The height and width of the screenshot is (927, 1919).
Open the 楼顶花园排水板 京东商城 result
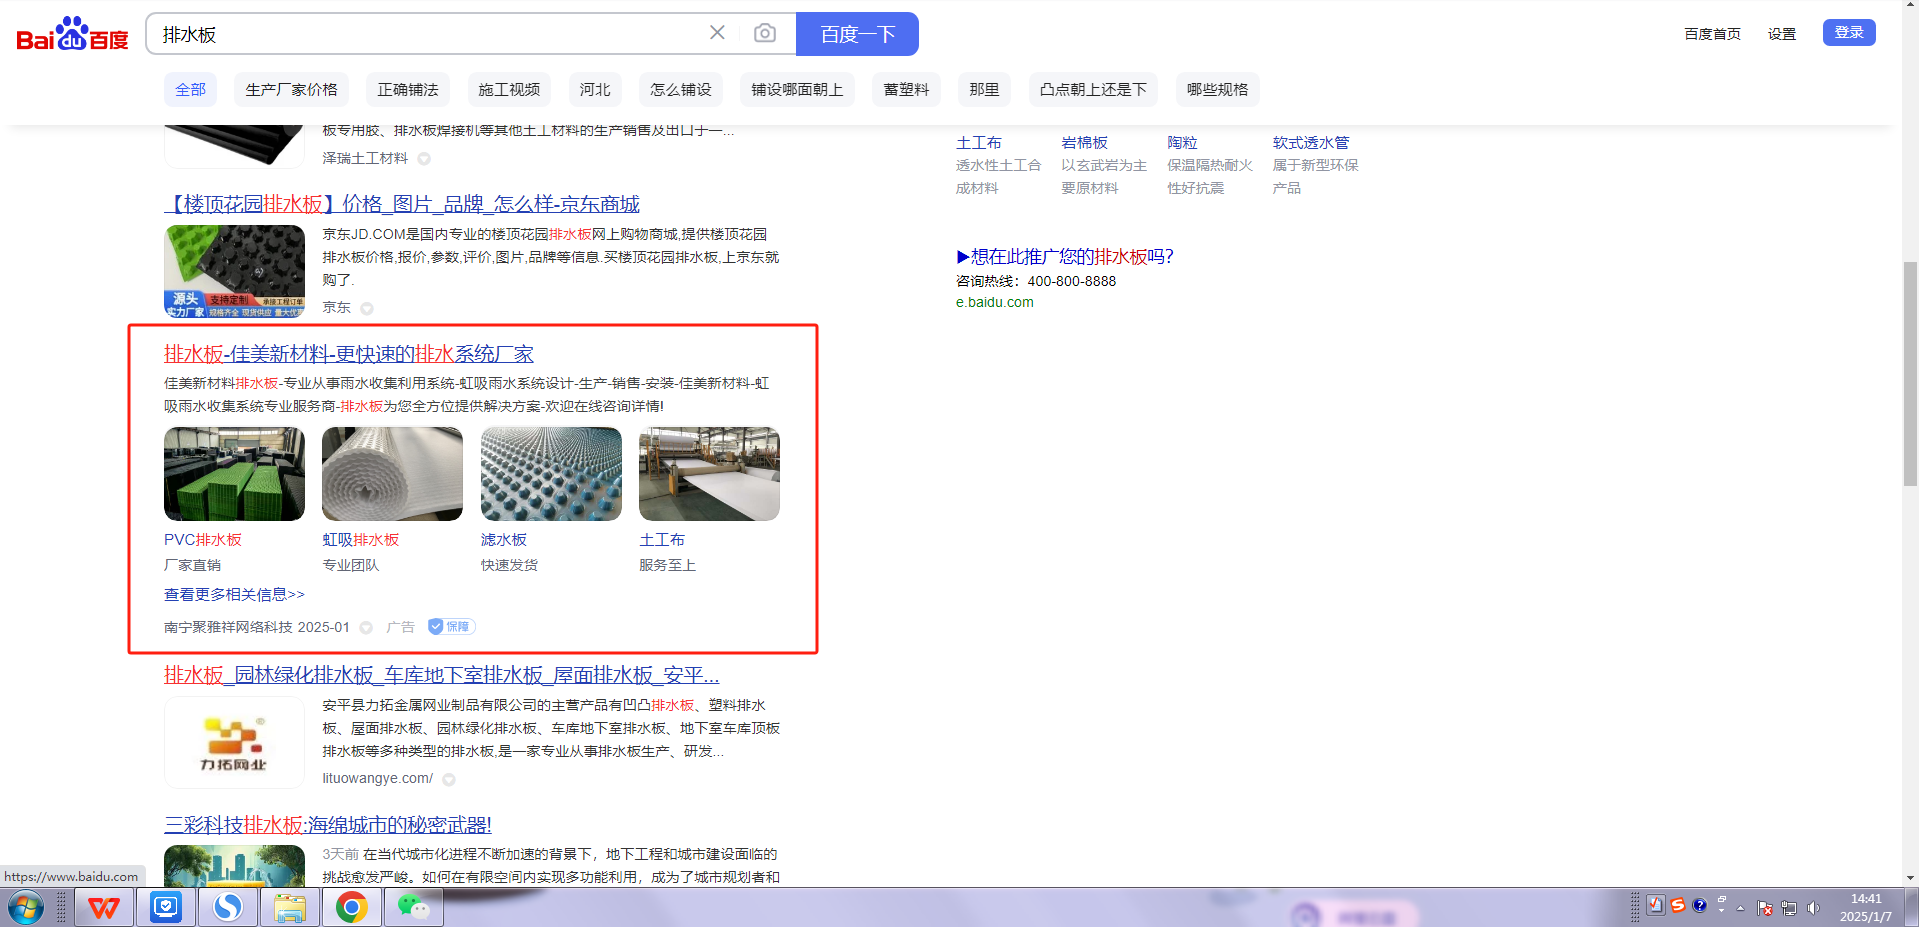pyautogui.click(x=402, y=205)
